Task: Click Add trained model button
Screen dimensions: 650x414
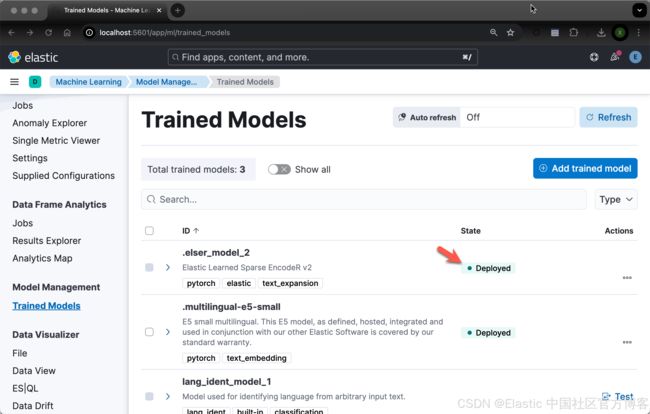Action: (585, 168)
